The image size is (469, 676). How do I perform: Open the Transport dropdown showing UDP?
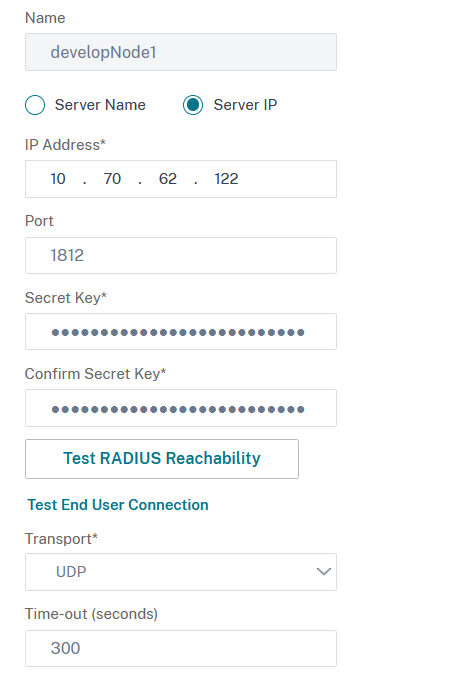tap(181, 572)
